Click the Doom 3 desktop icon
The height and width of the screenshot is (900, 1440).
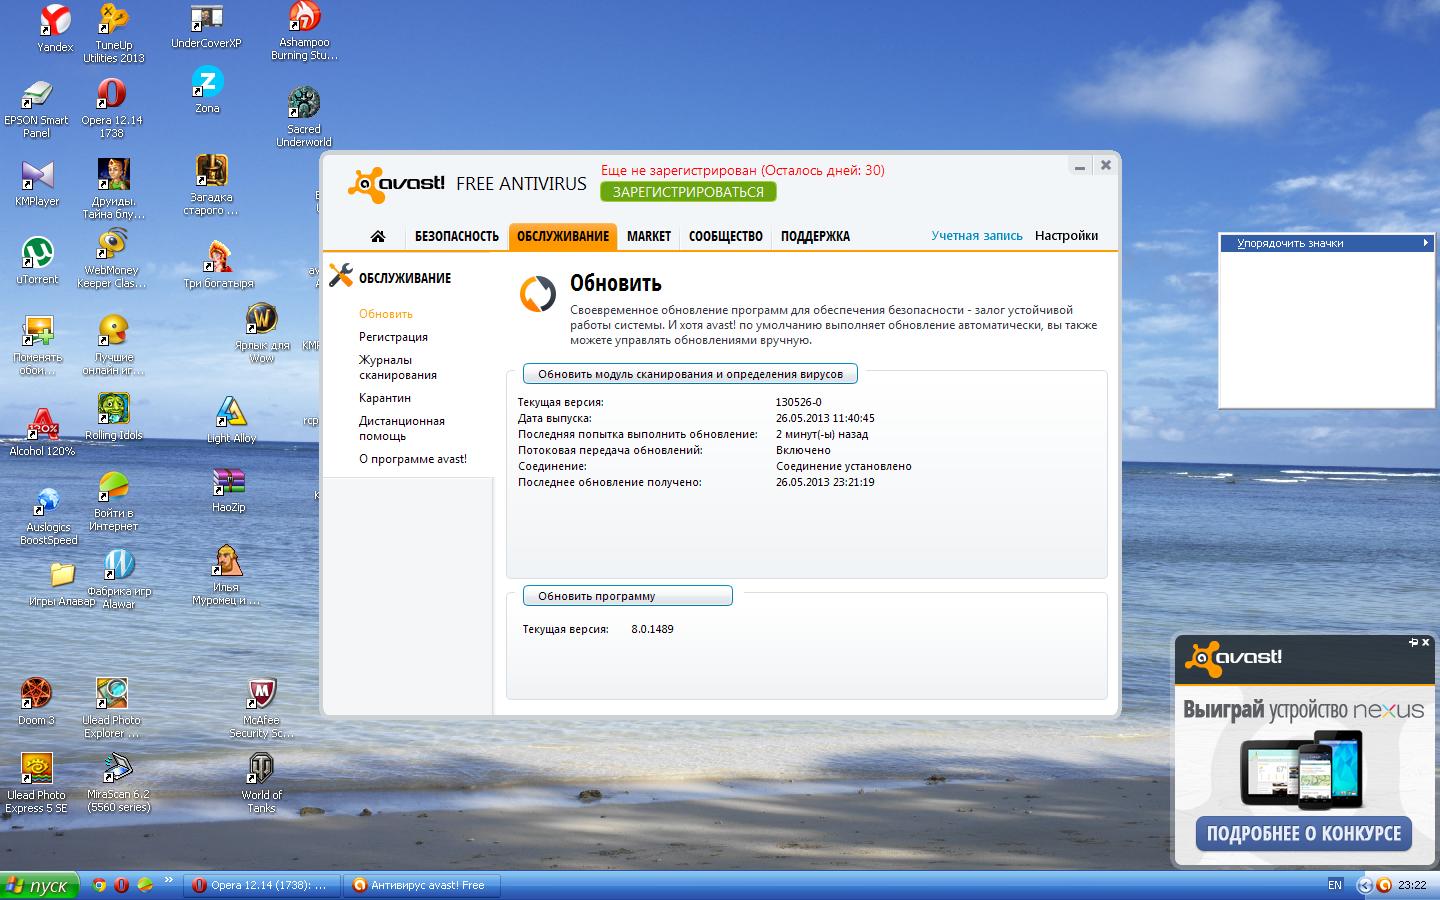[37, 702]
